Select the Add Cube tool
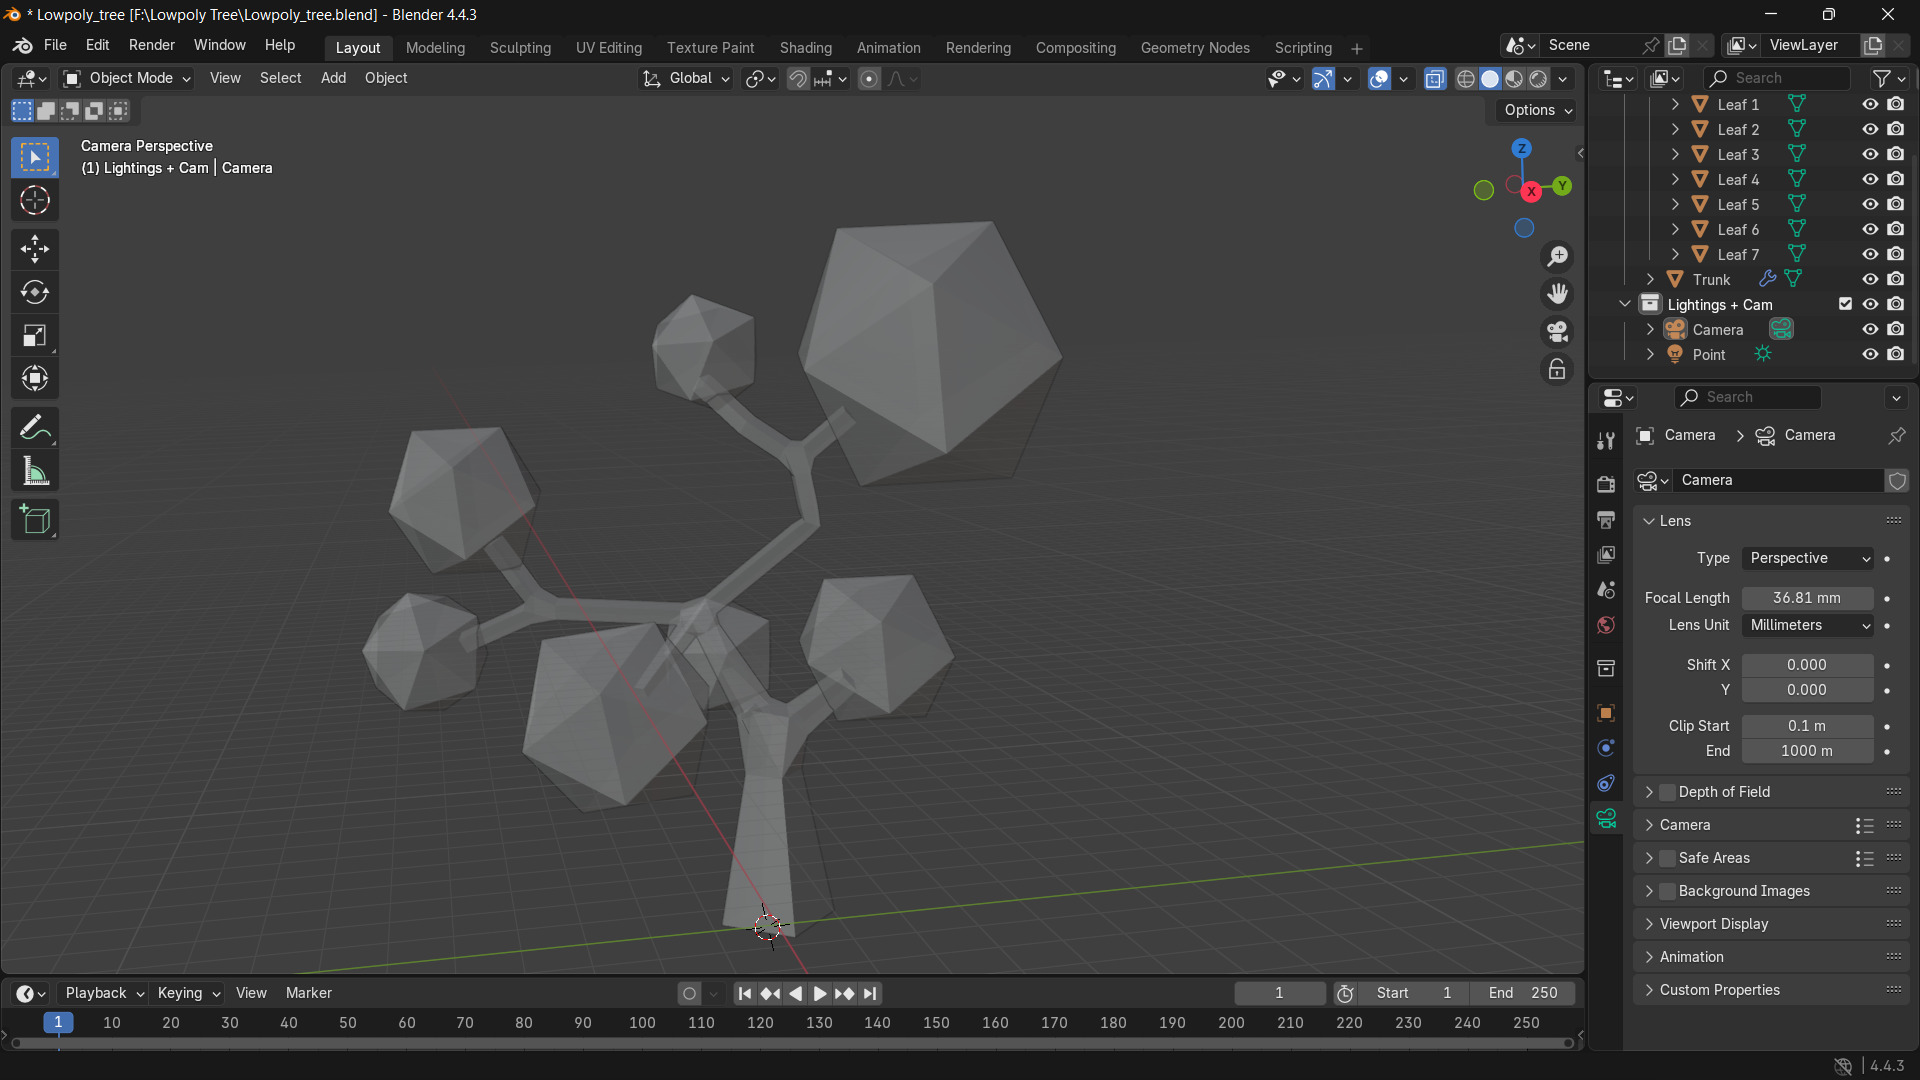Image resolution: width=1920 pixels, height=1080 pixels. pyautogui.click(x=35, y=520)
